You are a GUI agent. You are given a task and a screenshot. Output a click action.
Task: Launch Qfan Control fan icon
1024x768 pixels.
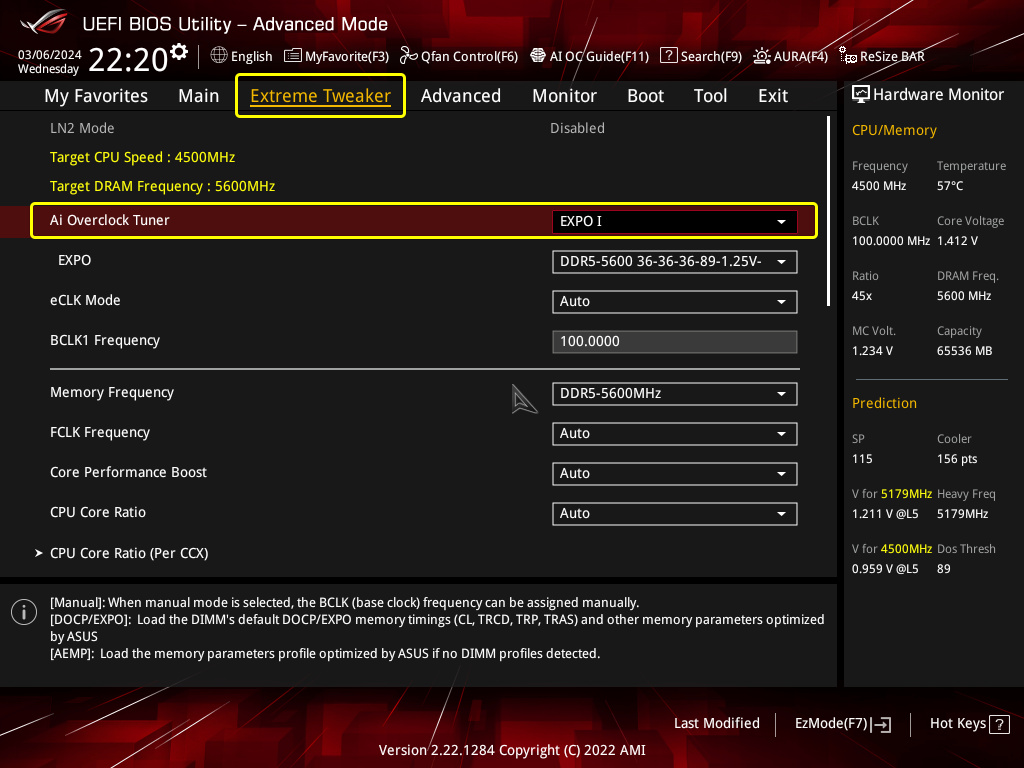point(409,56)
